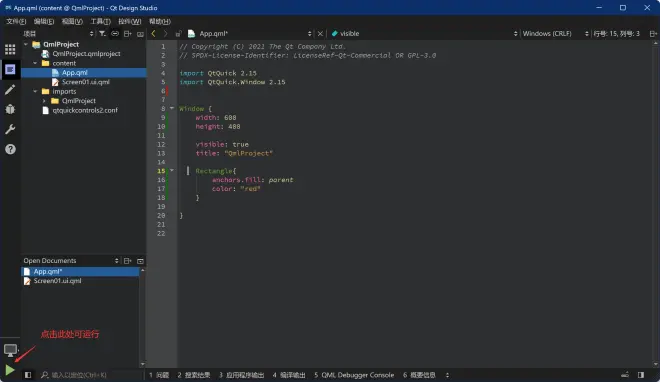Go forward in navigation history
660x382 pixels.
[165, 33]
